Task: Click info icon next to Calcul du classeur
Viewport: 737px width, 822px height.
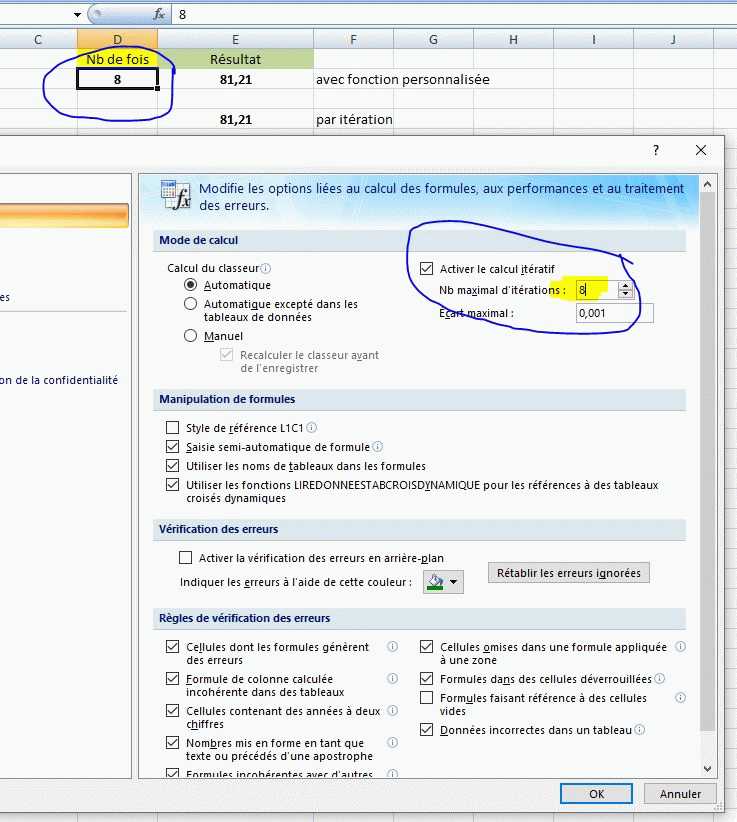Action: click(x=266, y=268)
